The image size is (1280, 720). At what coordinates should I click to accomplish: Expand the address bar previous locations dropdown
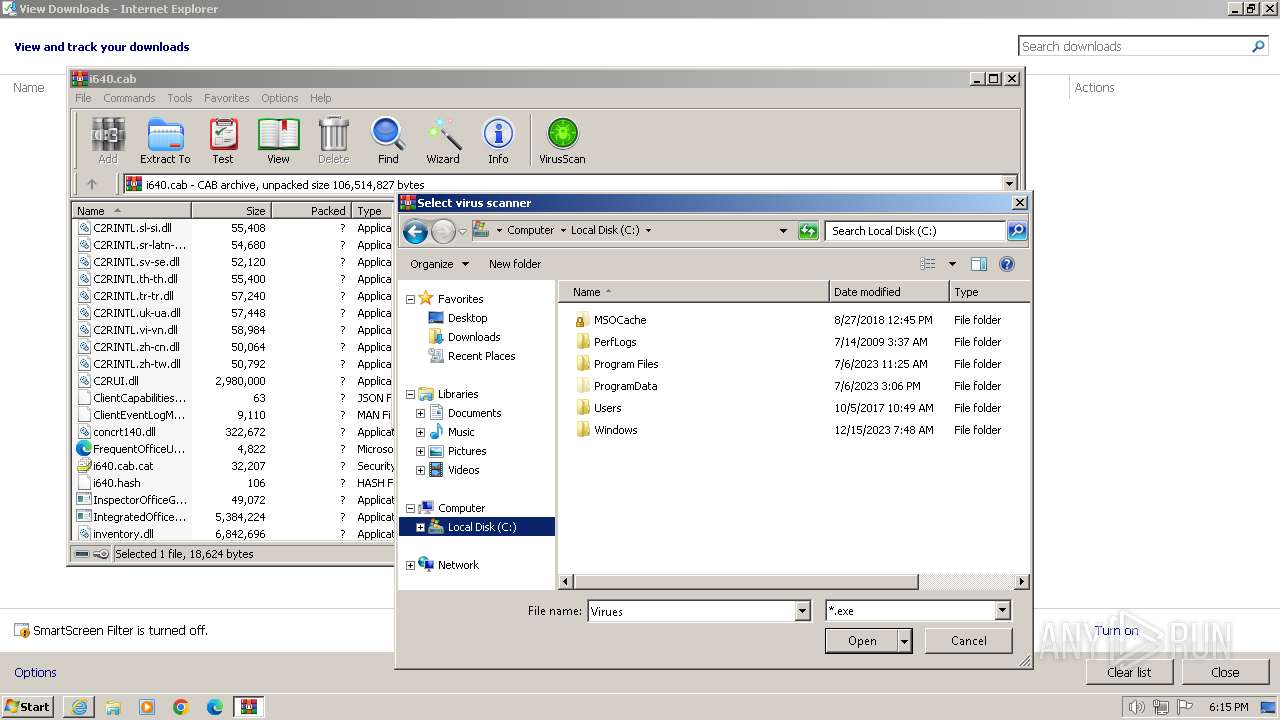pyautogui.click(x=783, y=231)
